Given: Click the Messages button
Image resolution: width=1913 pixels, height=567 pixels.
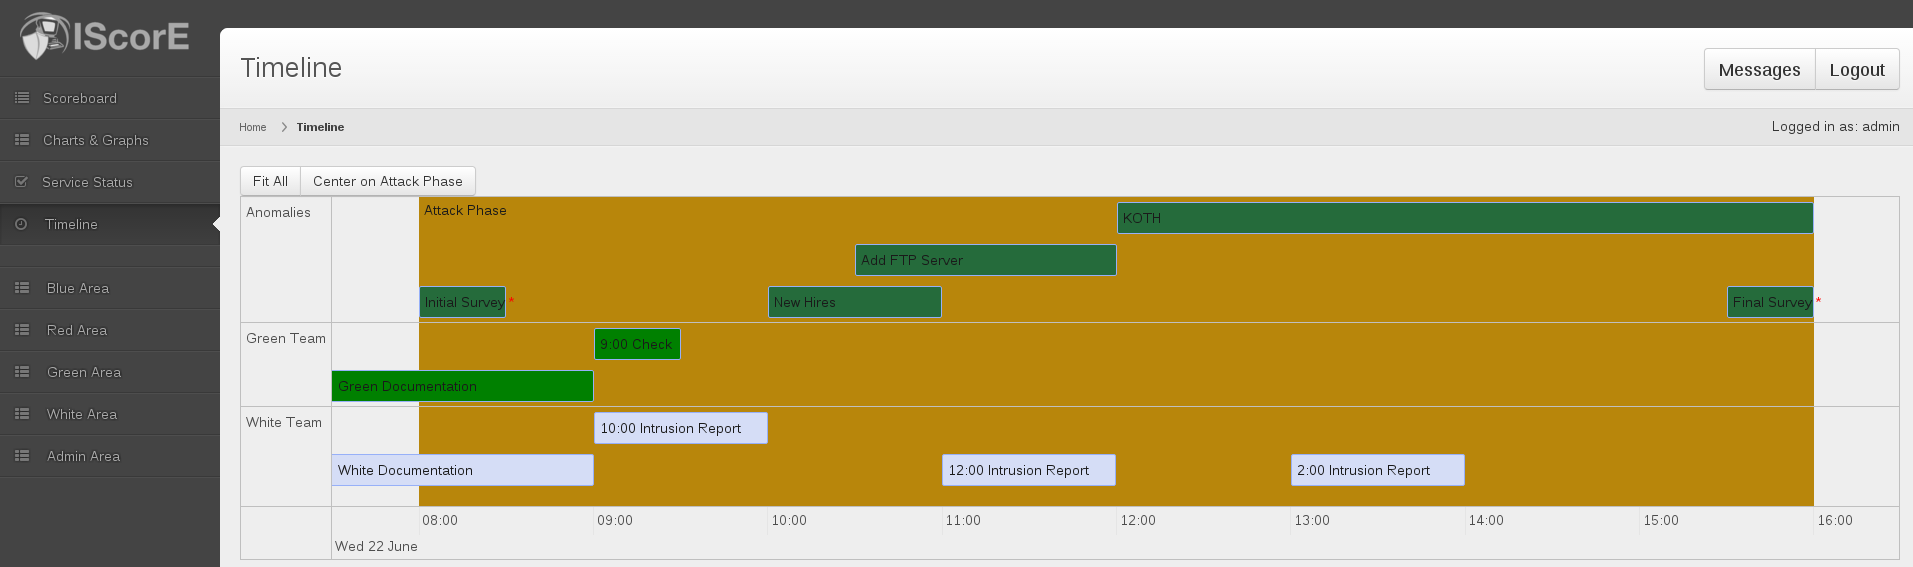Looking at the screenshot, I should (x=1759, y=70).
